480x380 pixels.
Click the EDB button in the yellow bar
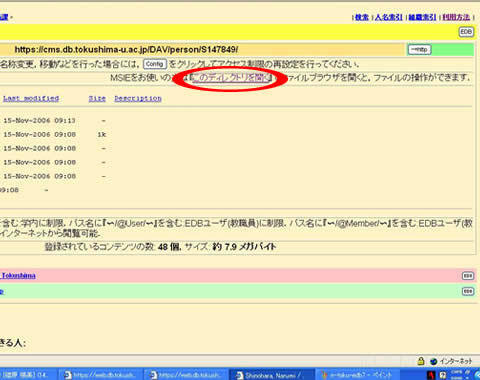tap(466, 32)
